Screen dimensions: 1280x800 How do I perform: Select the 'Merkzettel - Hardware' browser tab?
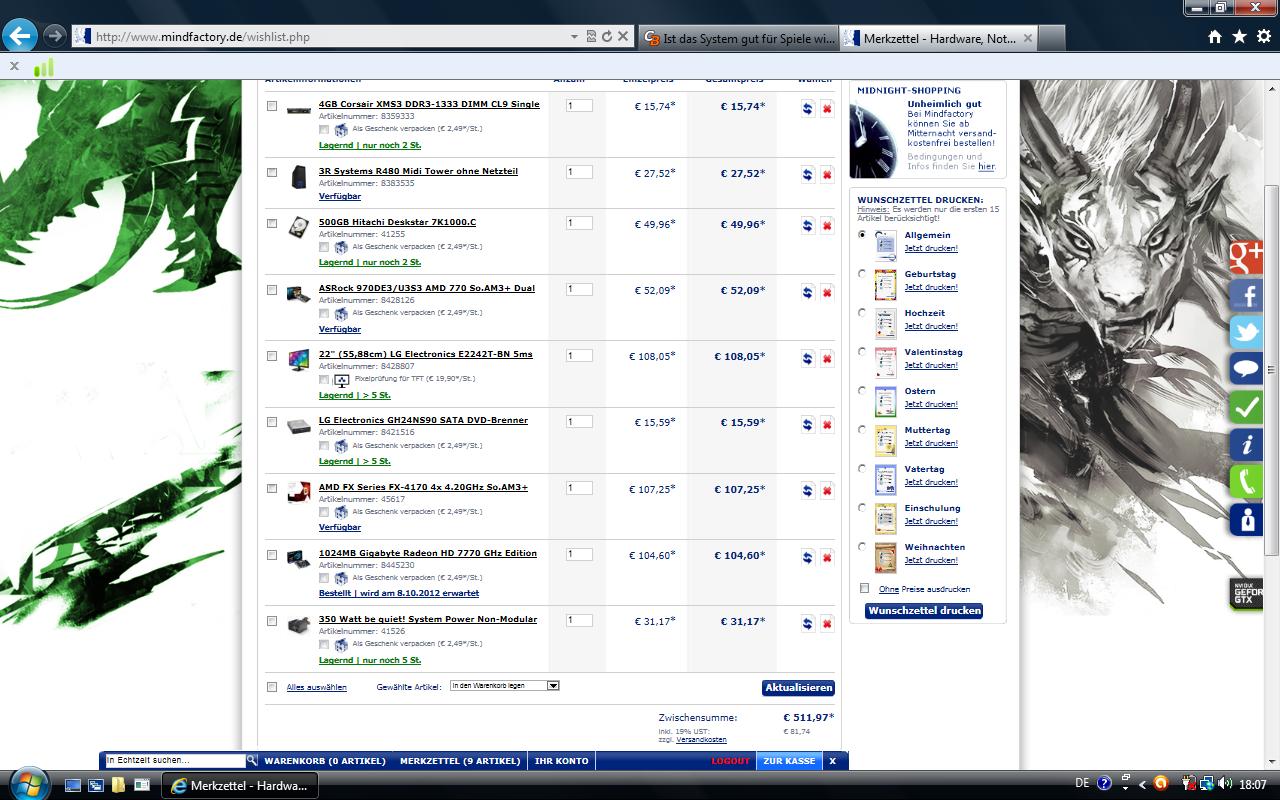[940, 39]
